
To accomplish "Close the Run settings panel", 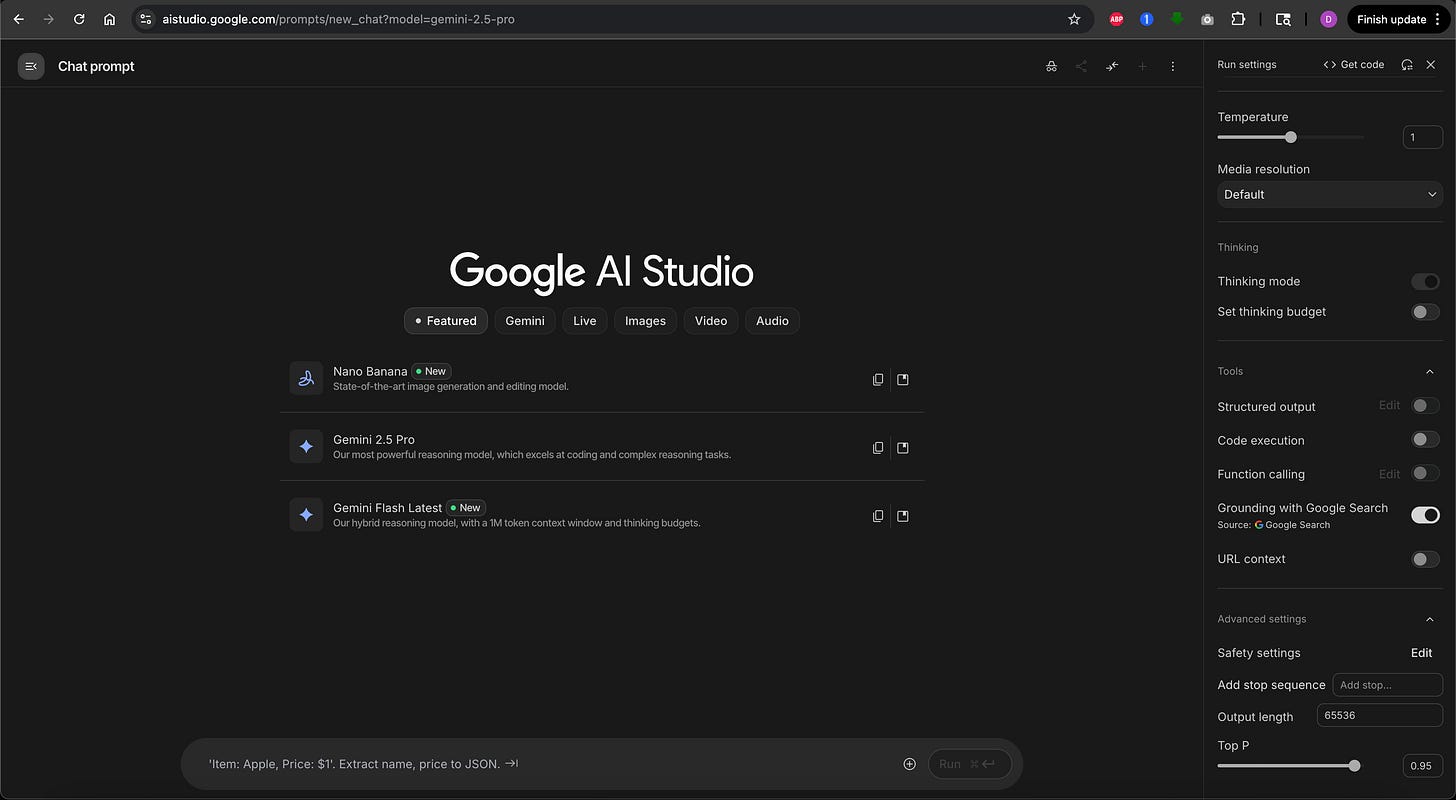I will point(1431,64).
